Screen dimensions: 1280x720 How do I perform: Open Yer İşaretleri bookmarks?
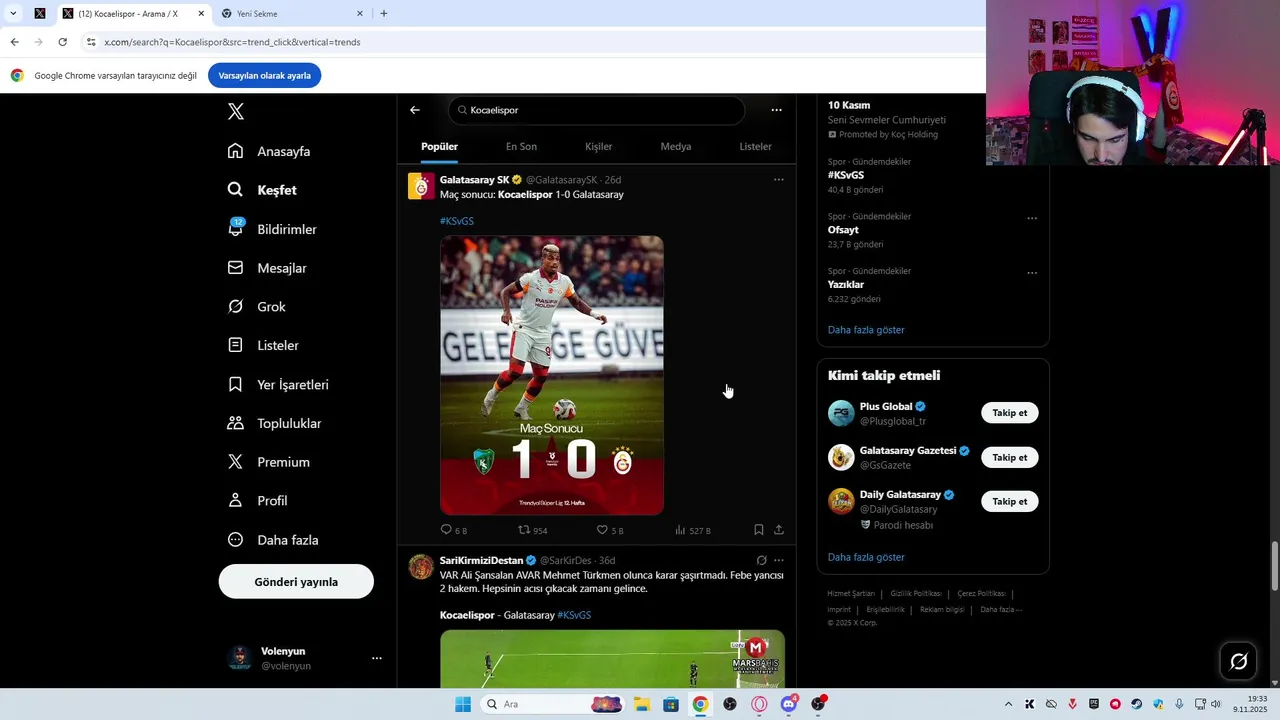279,385
